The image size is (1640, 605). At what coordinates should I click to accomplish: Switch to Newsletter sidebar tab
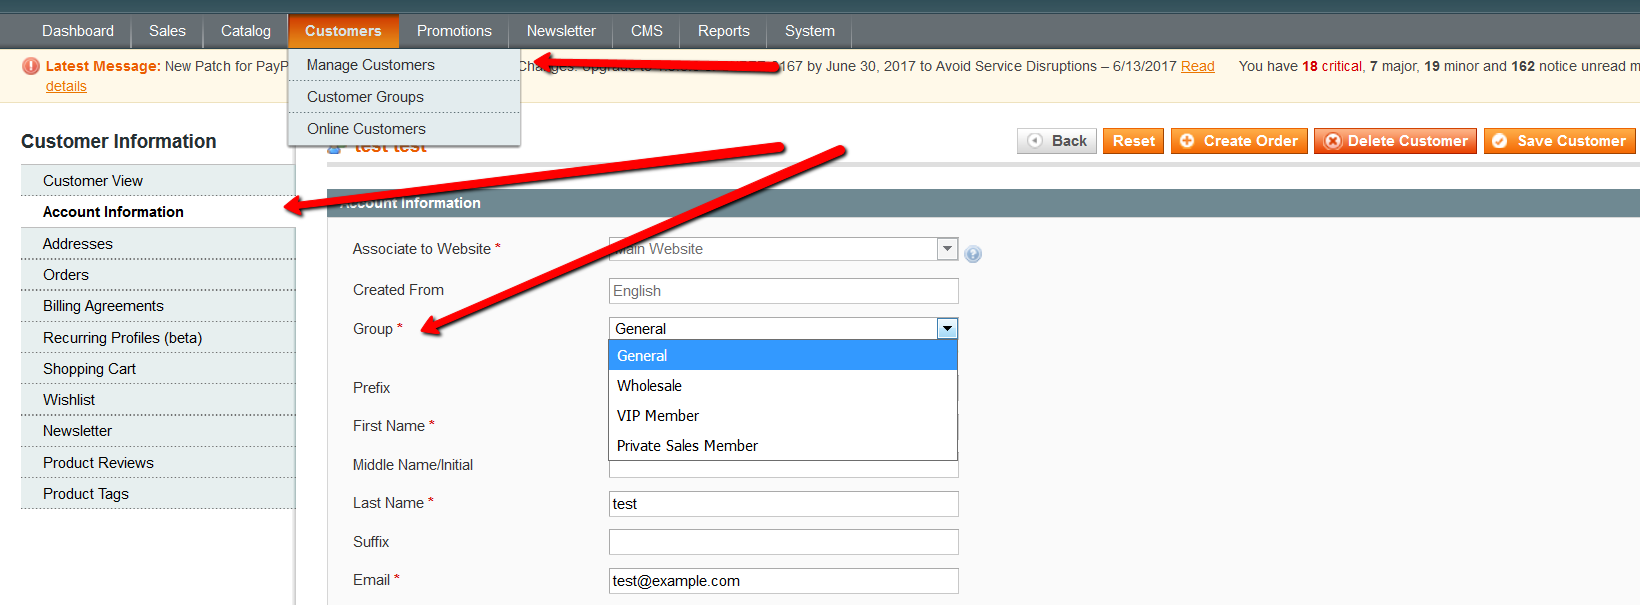tap(158, 431)
